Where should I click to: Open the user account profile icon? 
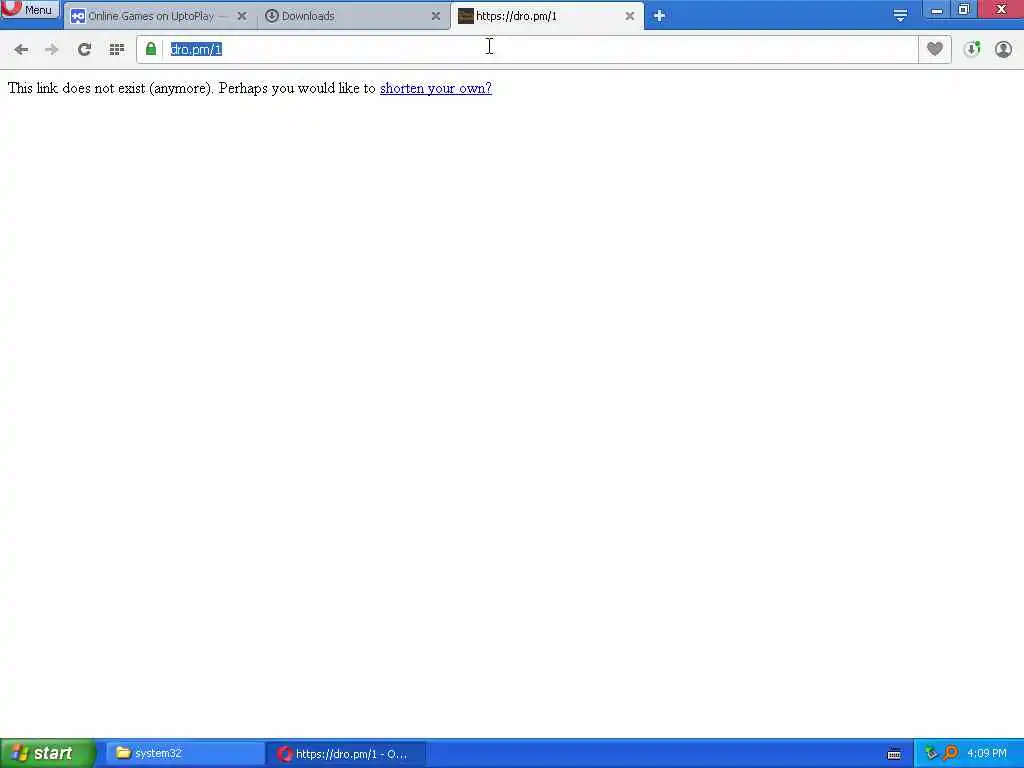[1003, 50]
